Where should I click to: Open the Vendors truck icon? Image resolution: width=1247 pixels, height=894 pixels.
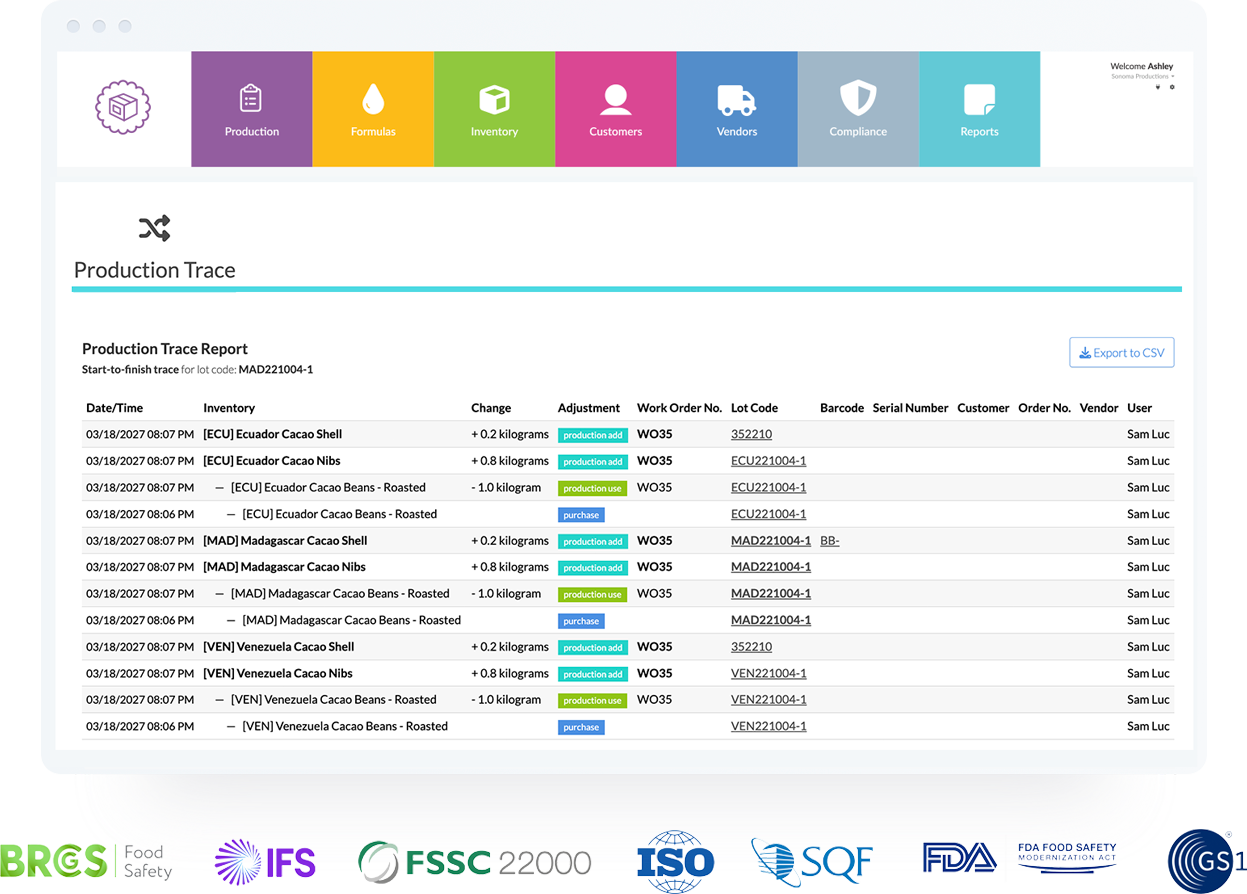click(736, 99)
